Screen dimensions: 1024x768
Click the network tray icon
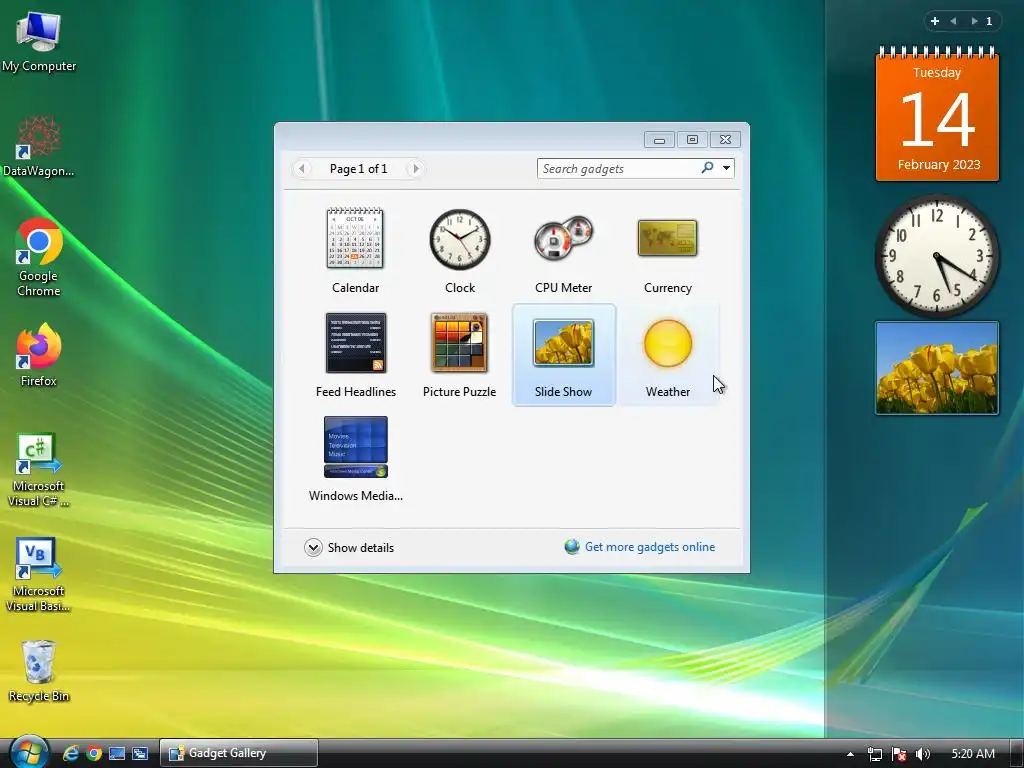[x=874, y=754]
